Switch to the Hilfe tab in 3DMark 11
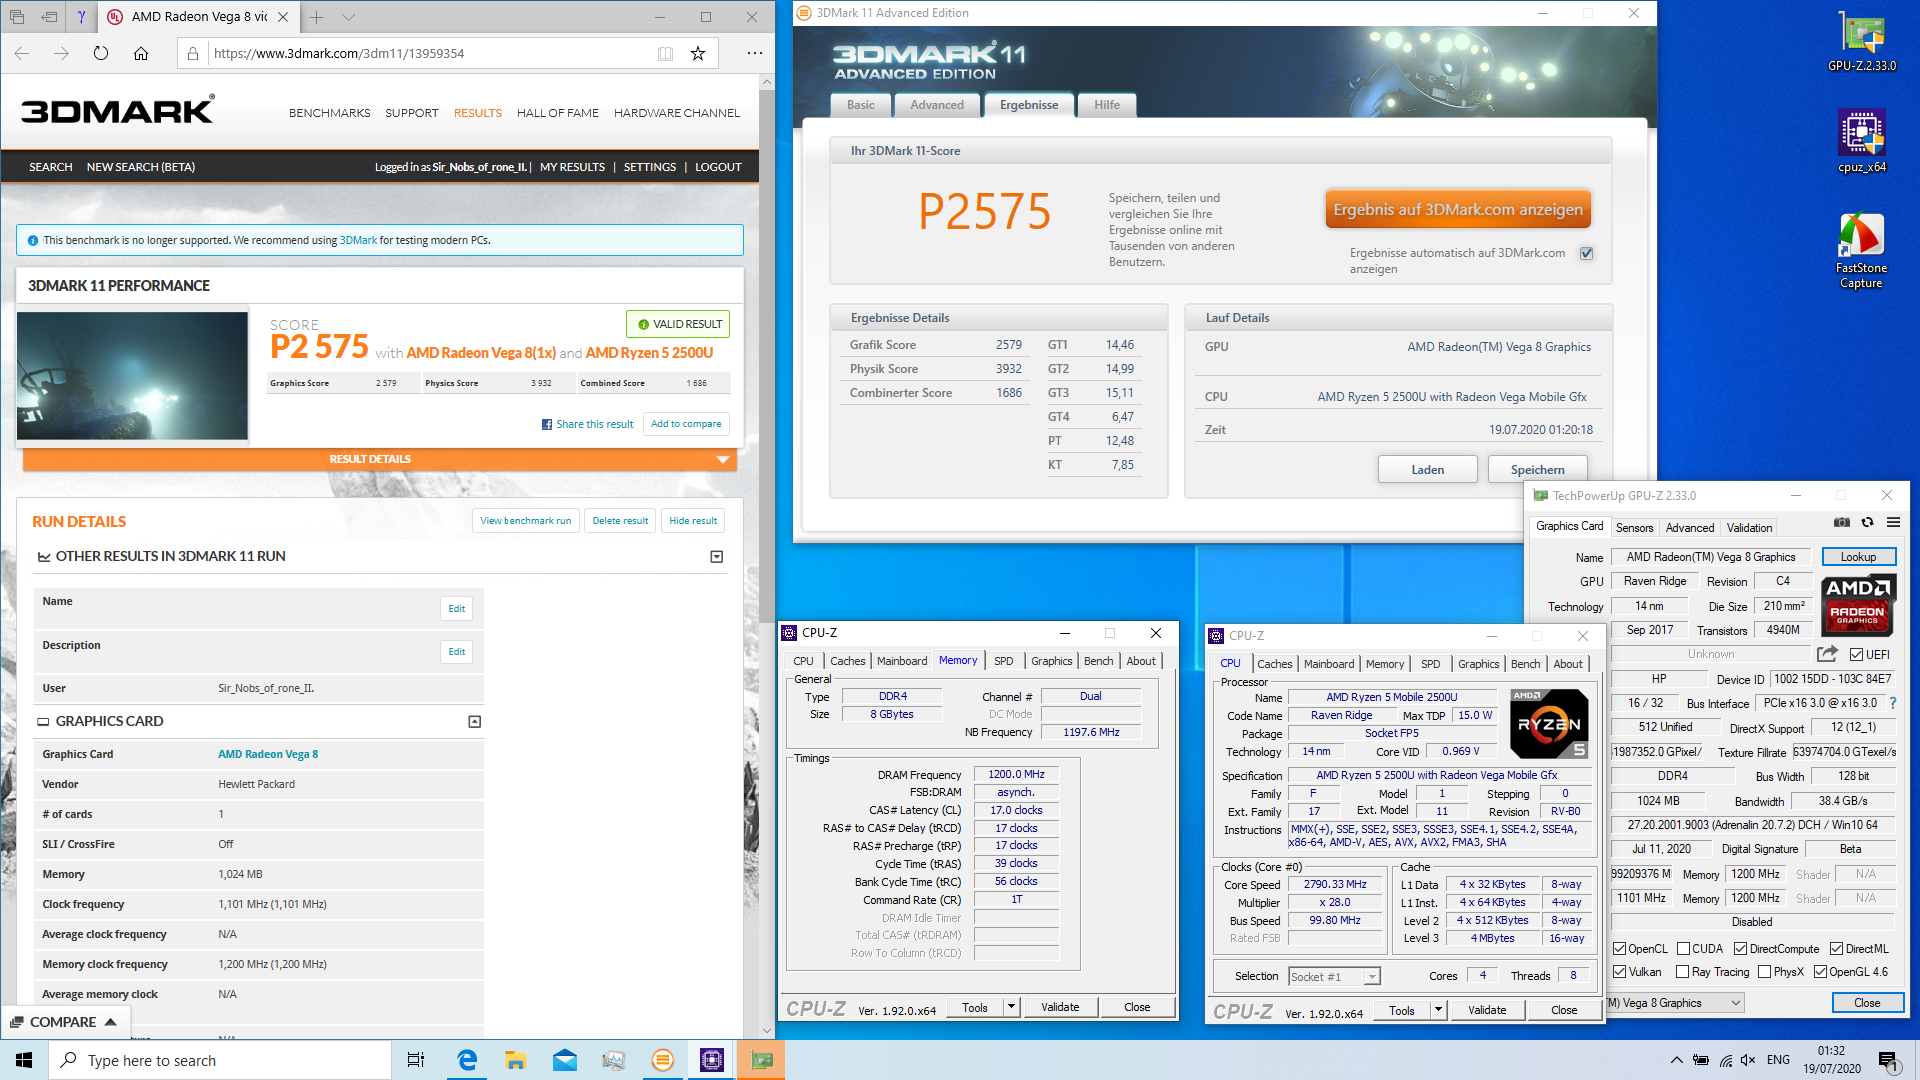 pyautogui.click(x=1107, y=105)
